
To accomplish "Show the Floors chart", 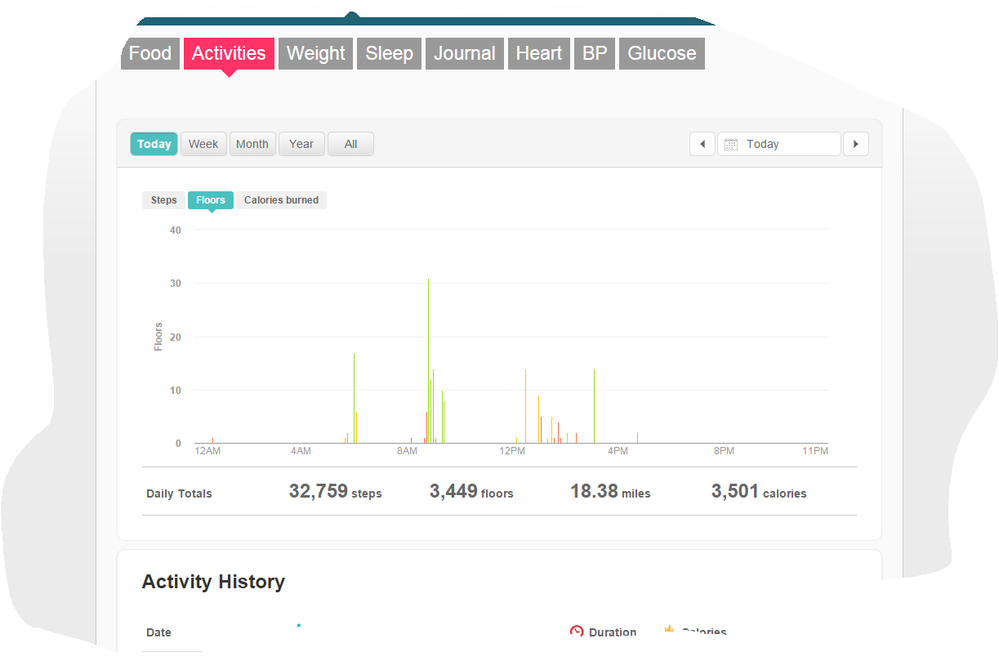I will (x=210, y=200).
